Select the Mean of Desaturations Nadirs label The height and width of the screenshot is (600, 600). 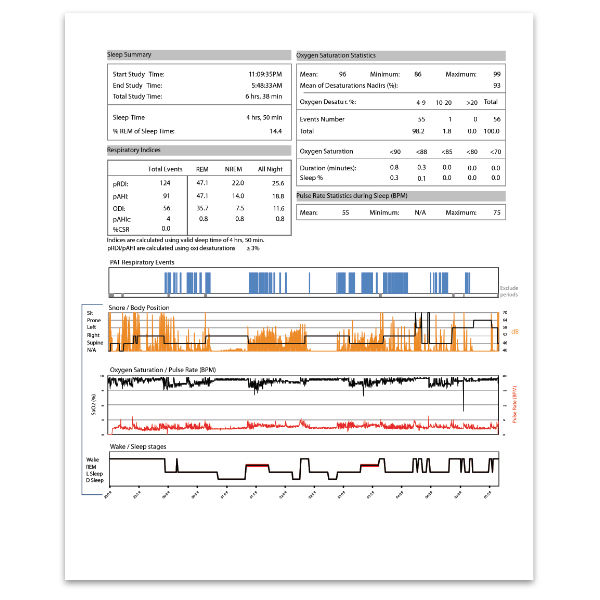pyautogui.click(x=349, y=86)
